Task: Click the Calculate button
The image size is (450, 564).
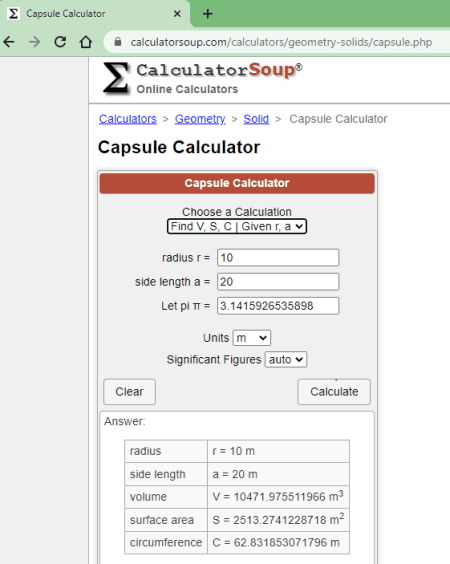Action: pos(334,391)
